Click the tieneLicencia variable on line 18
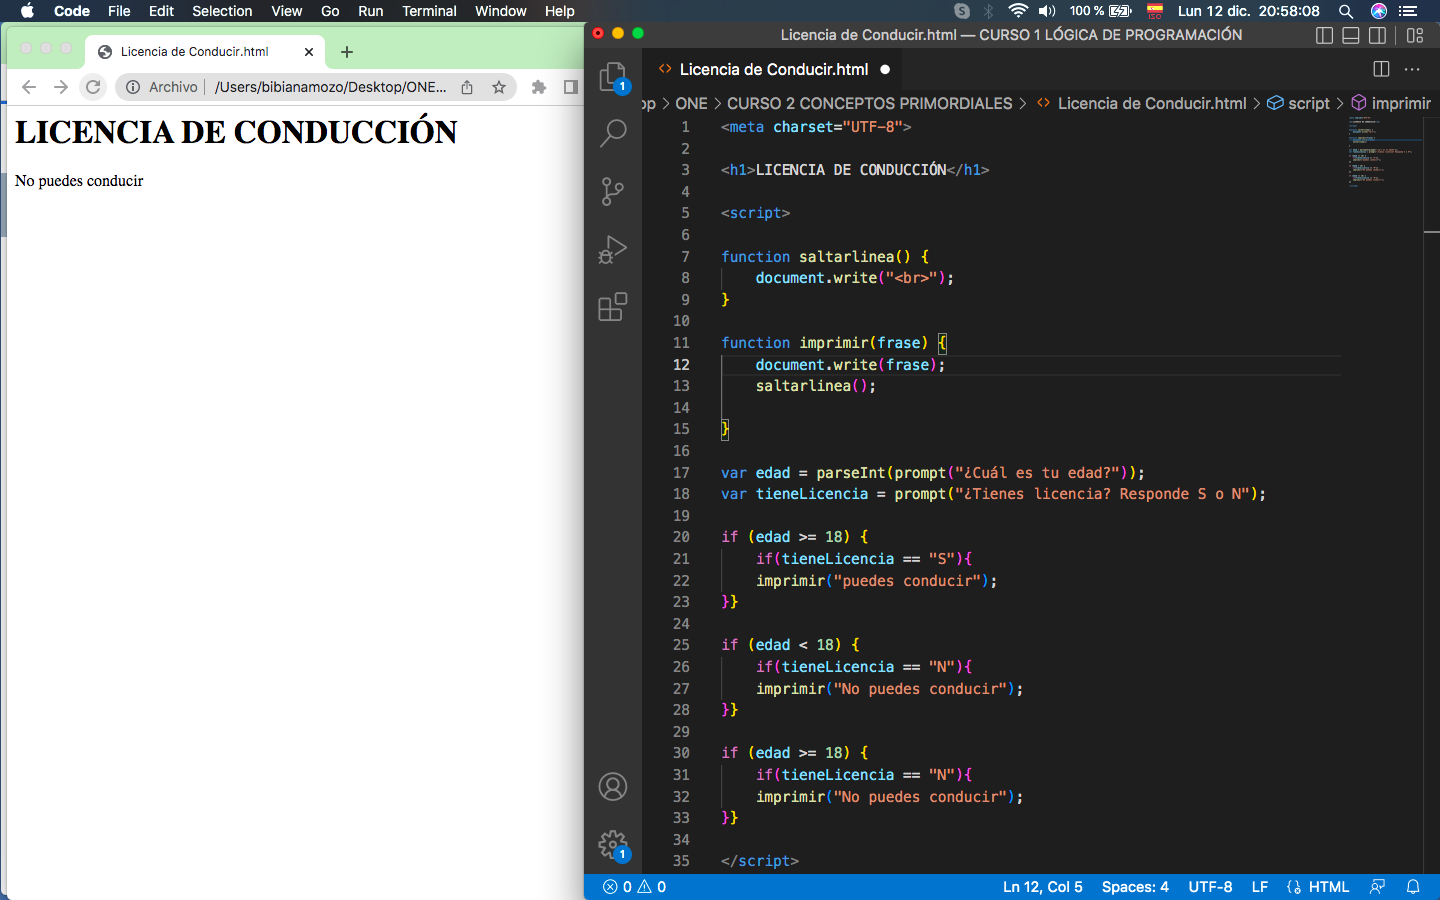 (812, 494)
